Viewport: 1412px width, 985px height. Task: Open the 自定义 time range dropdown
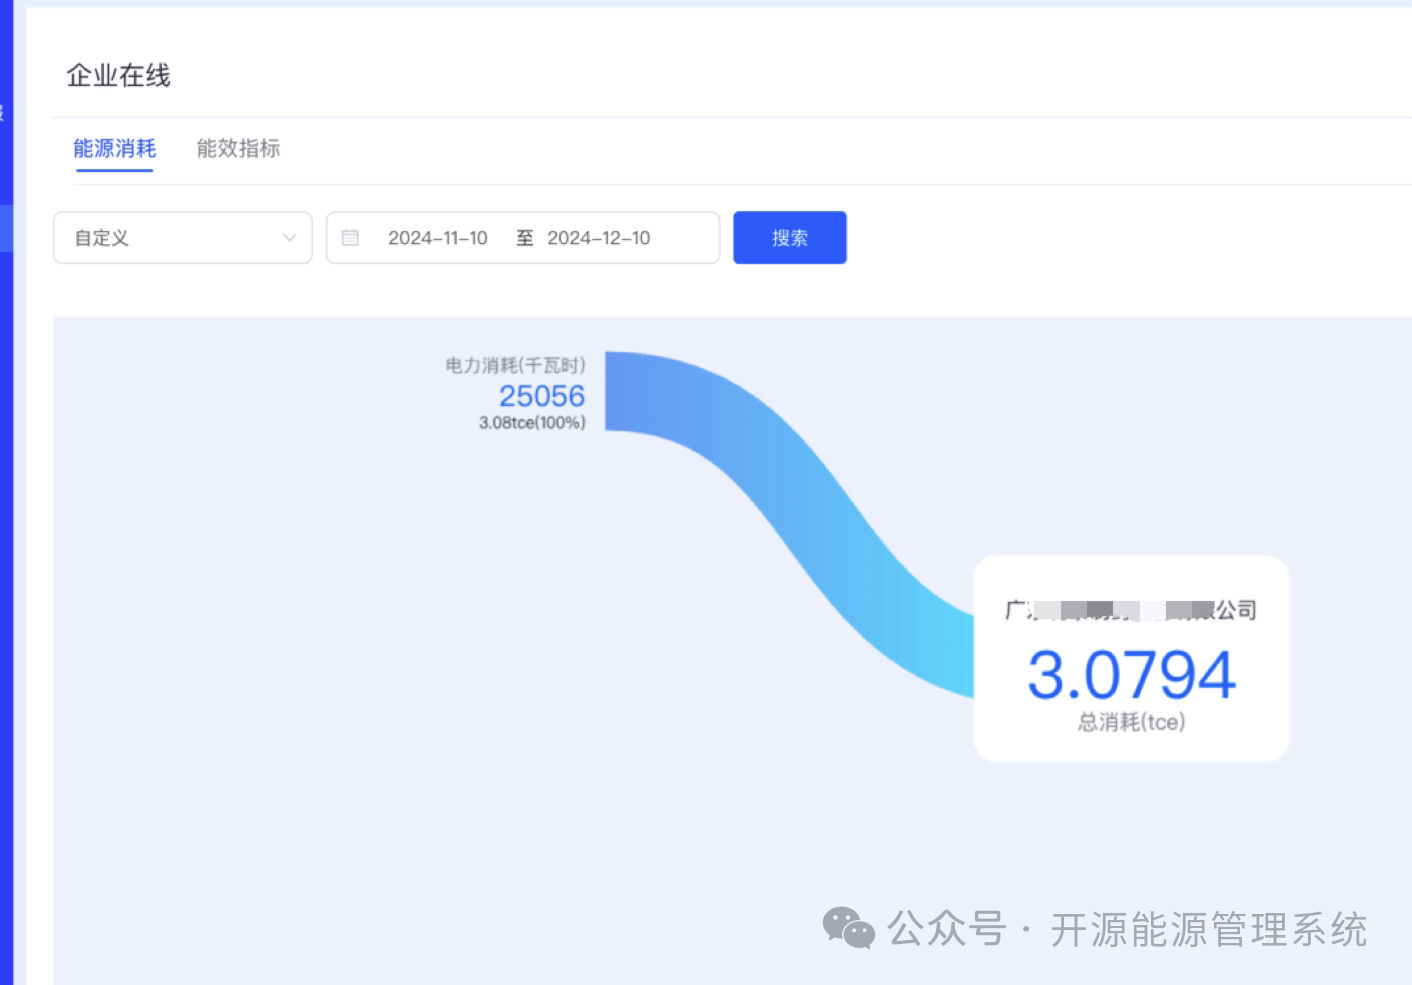(x=183, y=238)
